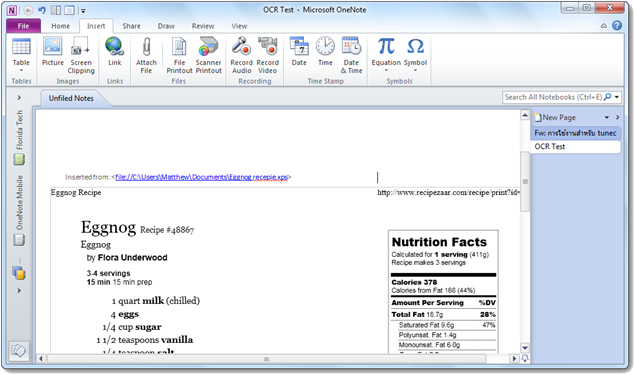The image size is (634, 374).
Task: Switch to the Share tab
Action: [x=131, y=26]
